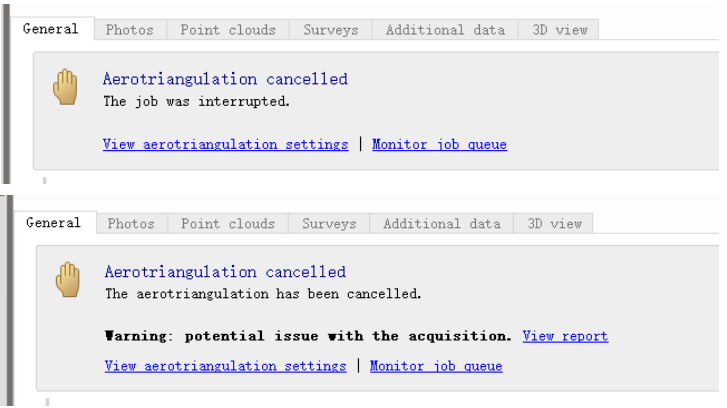Select the General tab in the lower panel
Viewport: 727px width, 408px height.
[53, 223]
